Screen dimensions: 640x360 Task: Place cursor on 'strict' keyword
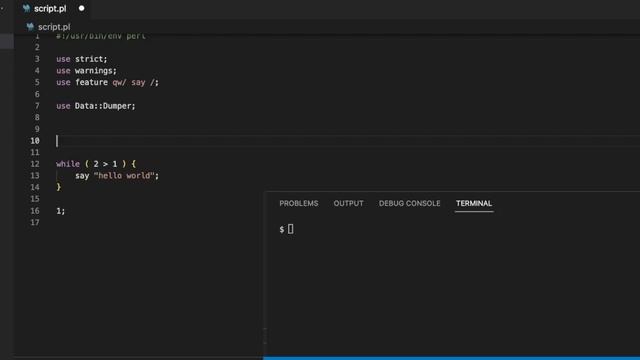(89, 59)
